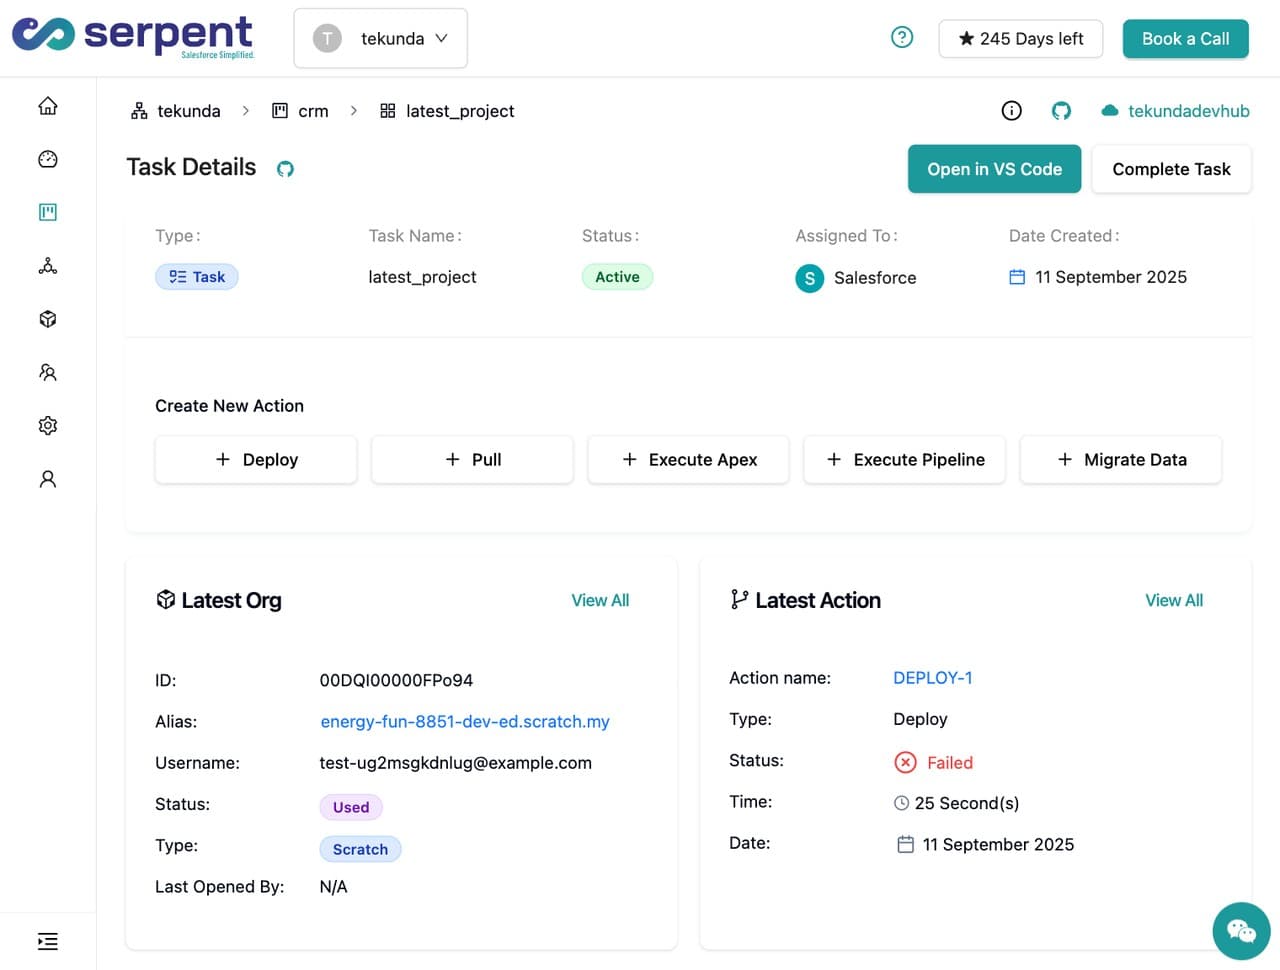
Task: Go to latest_project breadcrumb
Action: click(447, 111)
